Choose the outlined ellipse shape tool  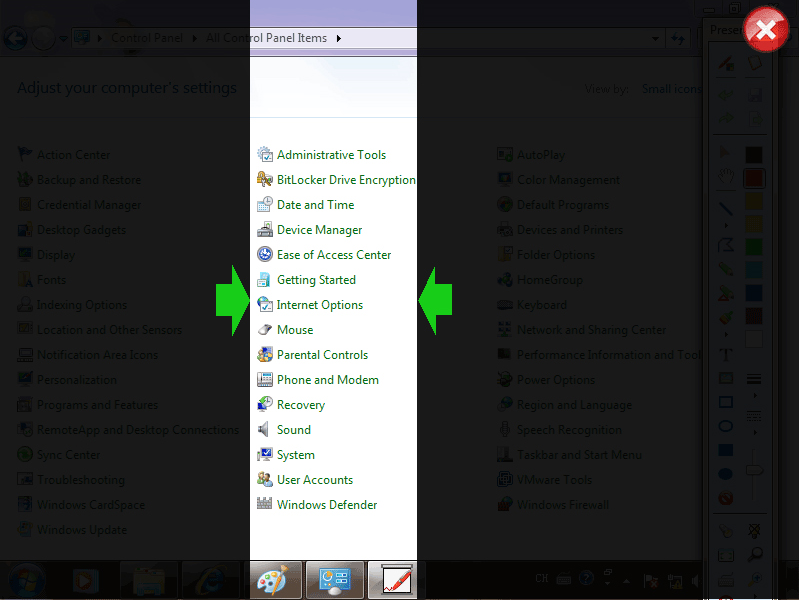[x=726, y=426]
